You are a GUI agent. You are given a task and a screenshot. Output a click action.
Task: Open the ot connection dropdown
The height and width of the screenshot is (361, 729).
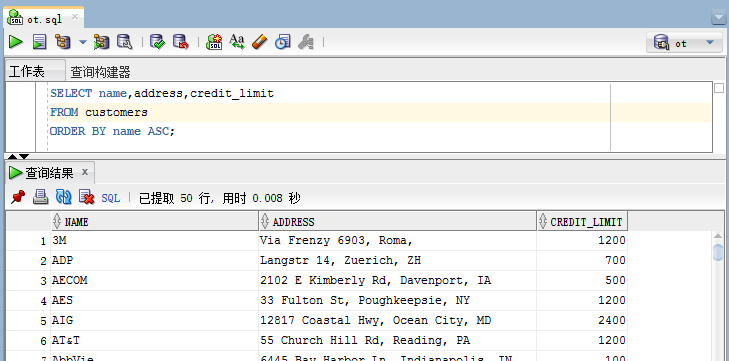(683, 43)
